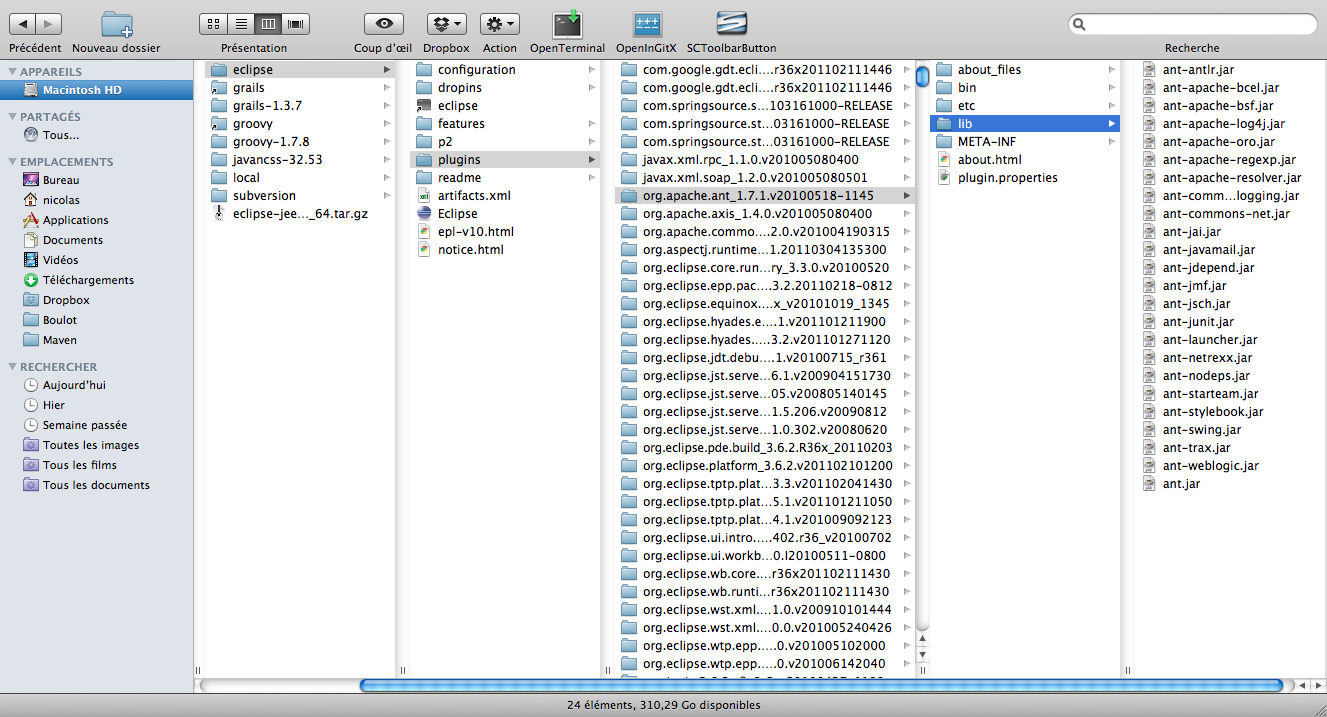Viewport: 1327px width, 717px height.
Task: Select Macintosh HD in the sidebar
Action: point(82,90)
